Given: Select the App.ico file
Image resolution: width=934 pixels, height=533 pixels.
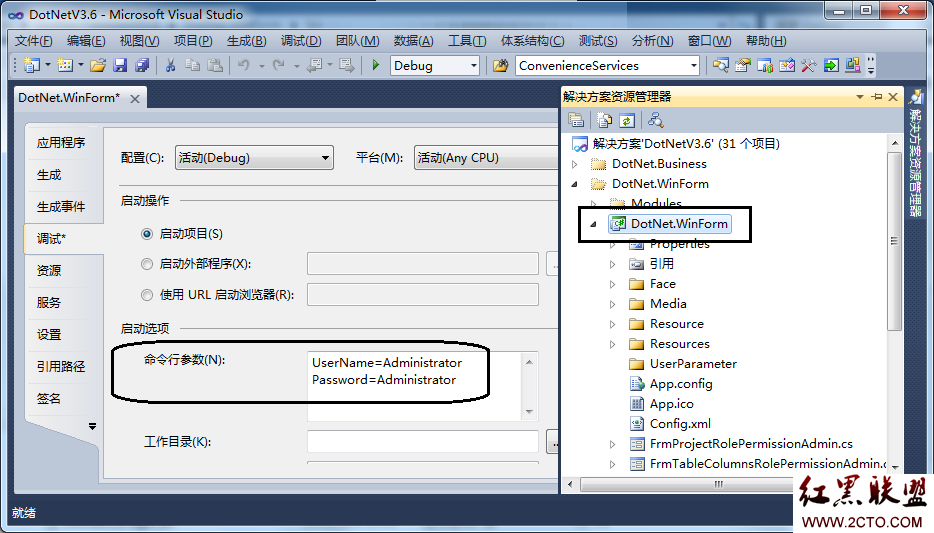Looking at the screenshot, I should click(x=671, y=404).
